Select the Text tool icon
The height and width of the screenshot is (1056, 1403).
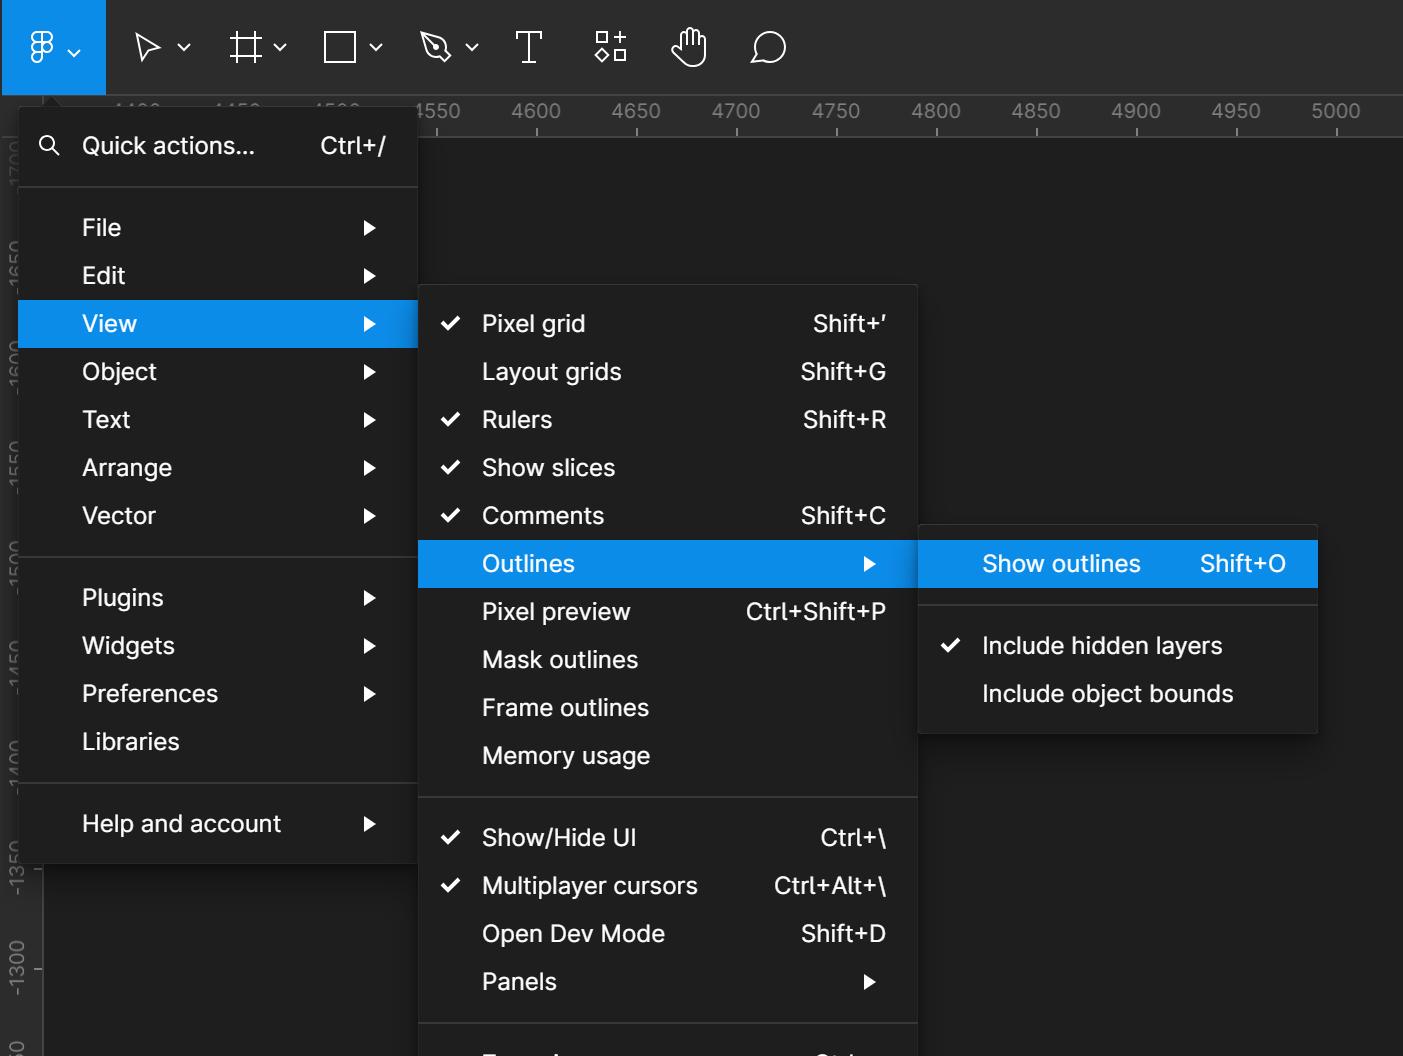529,47
